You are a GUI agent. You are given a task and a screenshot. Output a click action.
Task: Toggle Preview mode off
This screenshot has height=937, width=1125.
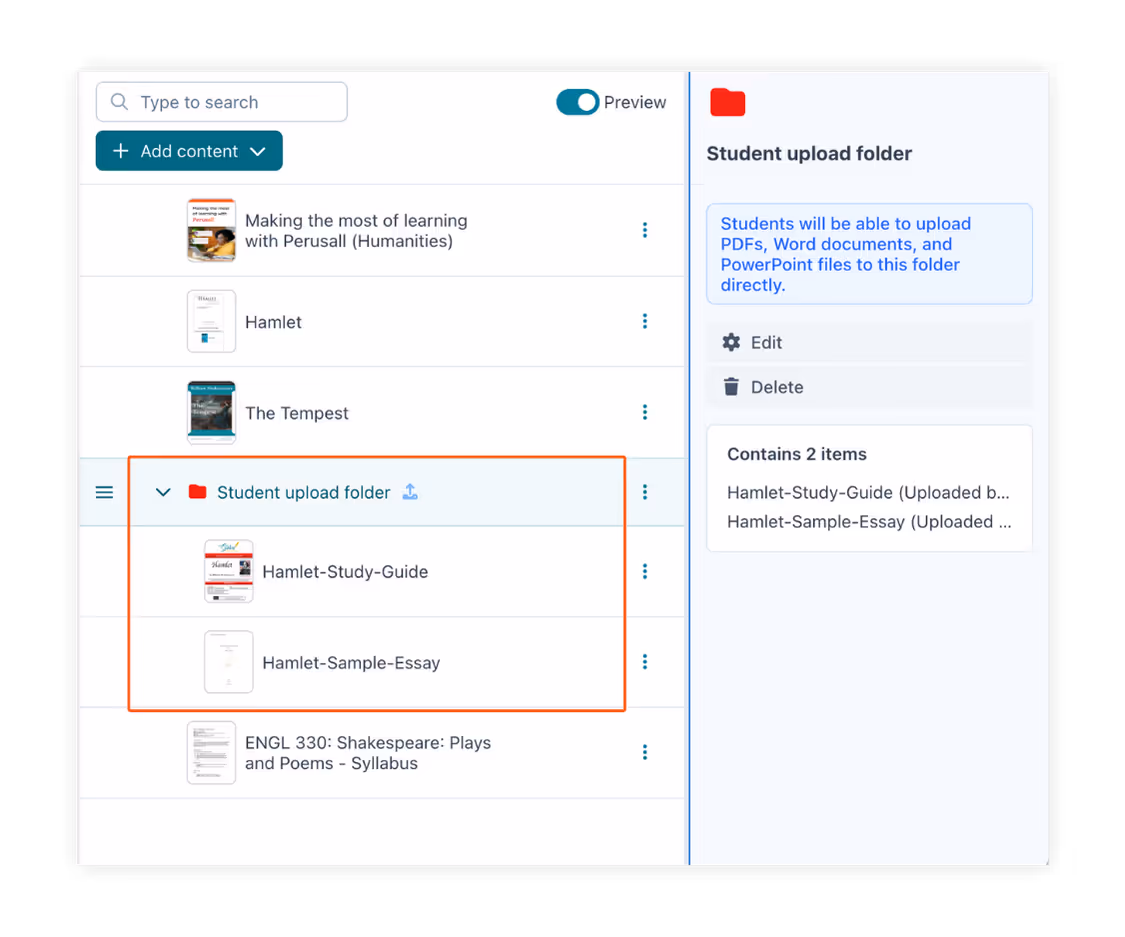point(577,102)
